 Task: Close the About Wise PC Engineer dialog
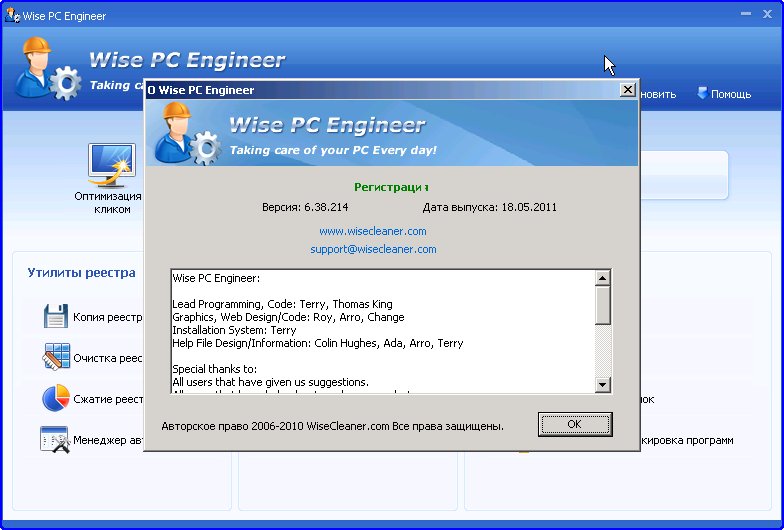[x=627, y=90]
